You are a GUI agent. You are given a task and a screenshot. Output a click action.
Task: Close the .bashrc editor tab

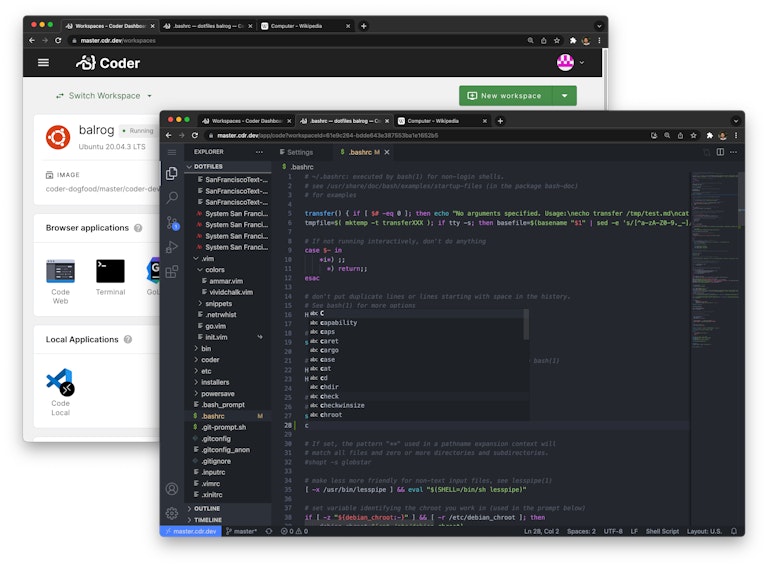(387, 152)
